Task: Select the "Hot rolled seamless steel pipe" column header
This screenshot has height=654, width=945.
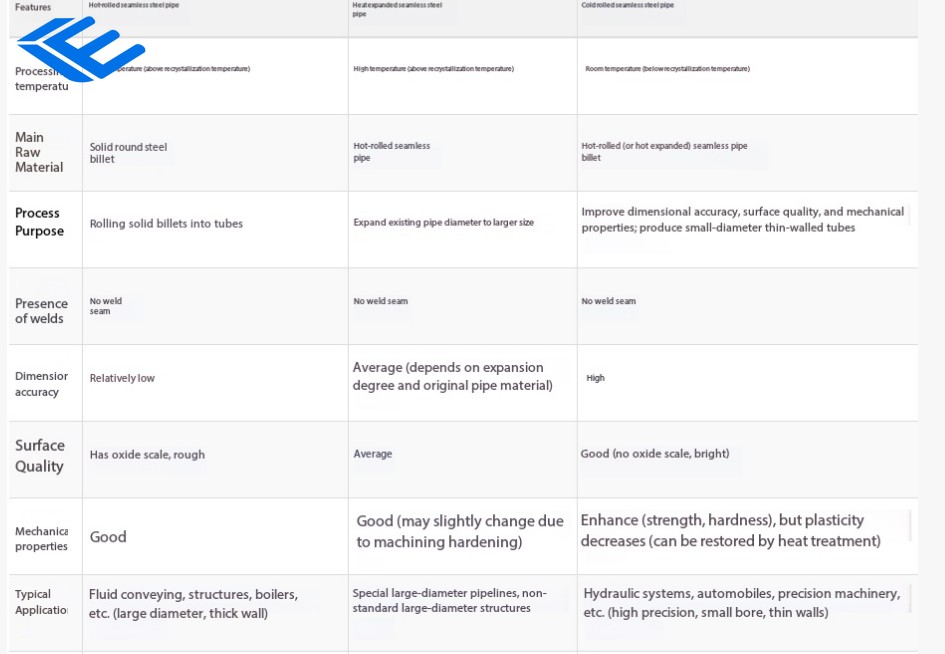Action: 133,6
